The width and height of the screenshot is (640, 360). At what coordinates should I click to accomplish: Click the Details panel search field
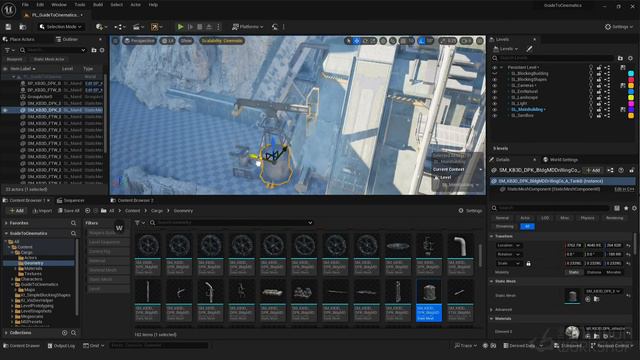click(551, 208)
